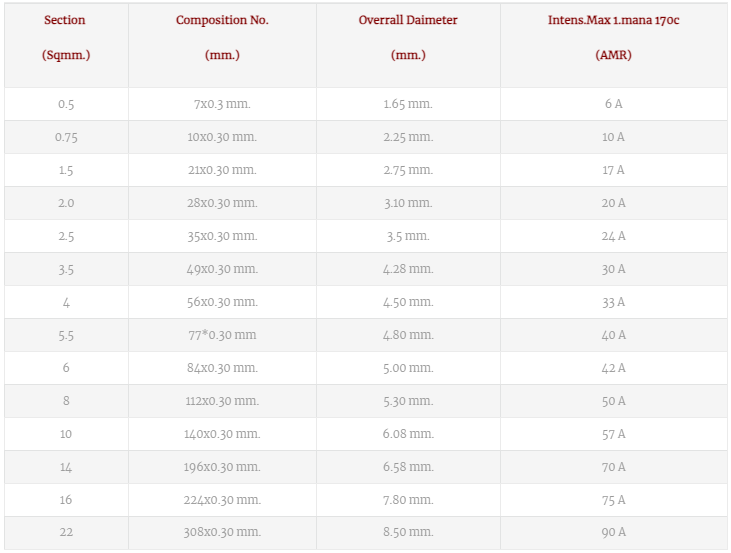Select the 112x0.30 mm. composition cell
Image resolution: width=731 pixels, height=553 pixels.
click(222, 401)
